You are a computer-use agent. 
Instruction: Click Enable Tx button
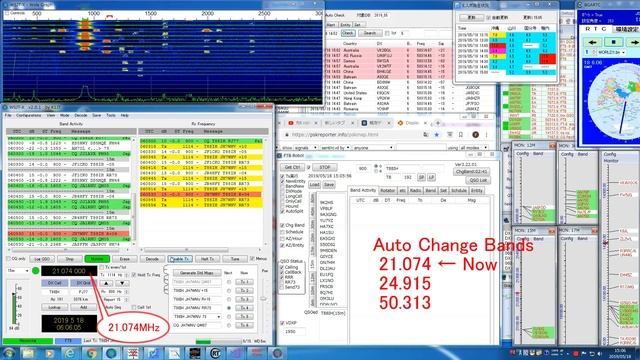[180, 259]
